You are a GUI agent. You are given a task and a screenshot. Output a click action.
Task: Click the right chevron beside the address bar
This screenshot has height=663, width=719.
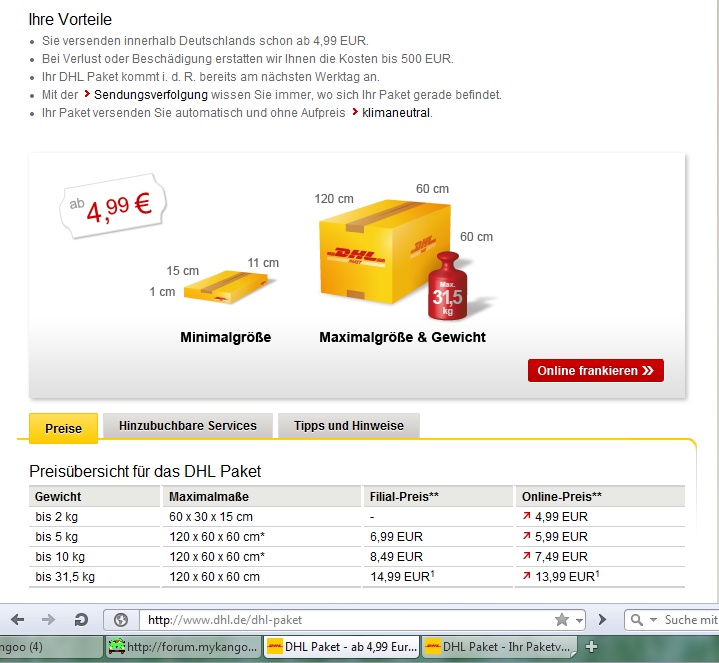coord(603,620)
